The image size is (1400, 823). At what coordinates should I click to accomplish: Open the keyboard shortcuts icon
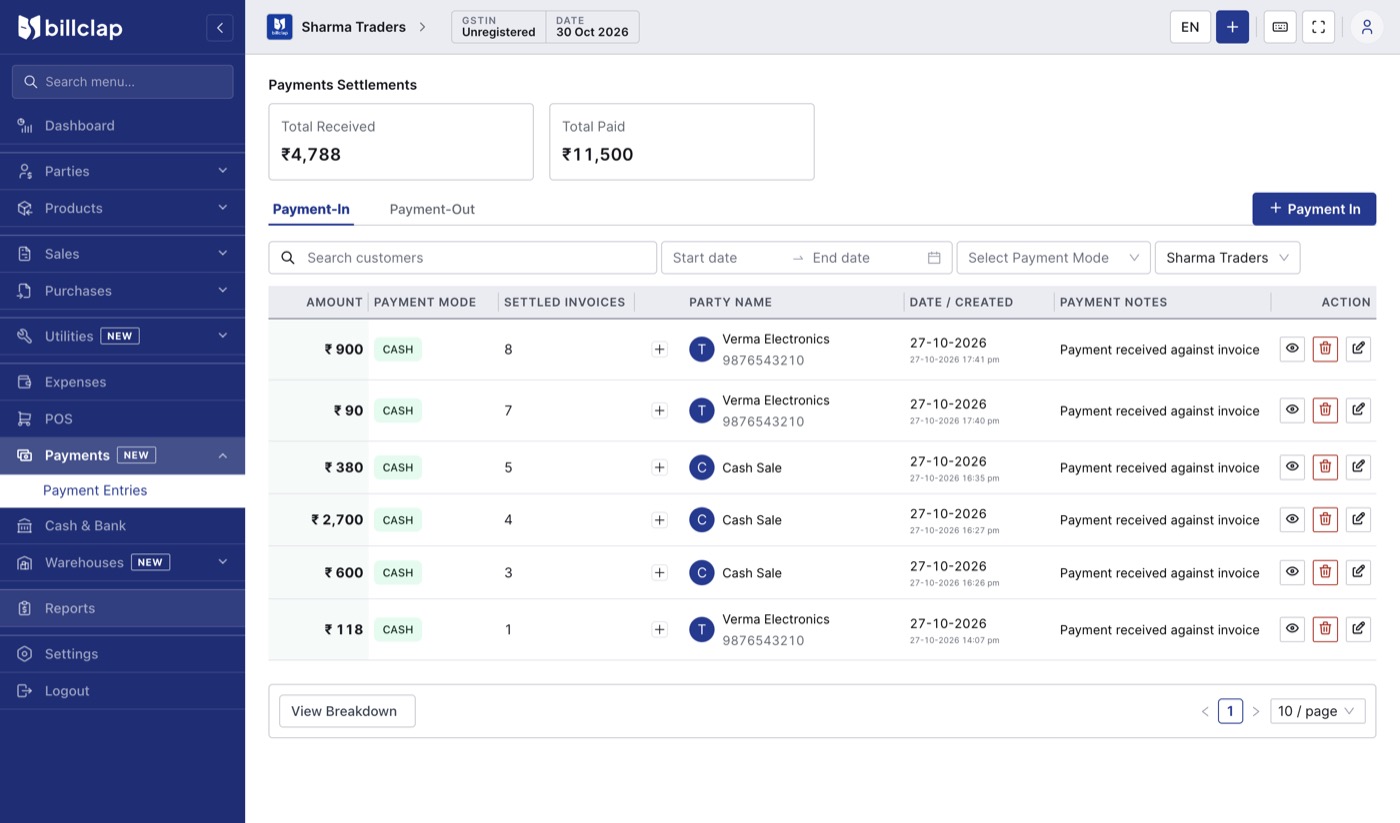click(1280, 27)
